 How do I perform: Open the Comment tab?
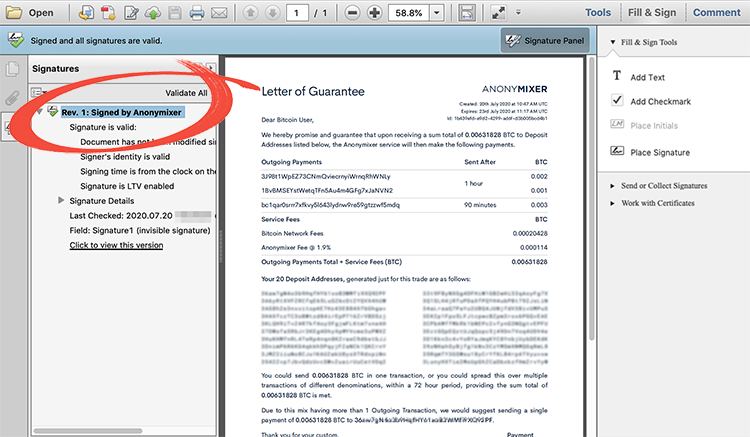[x=716, y=13]
